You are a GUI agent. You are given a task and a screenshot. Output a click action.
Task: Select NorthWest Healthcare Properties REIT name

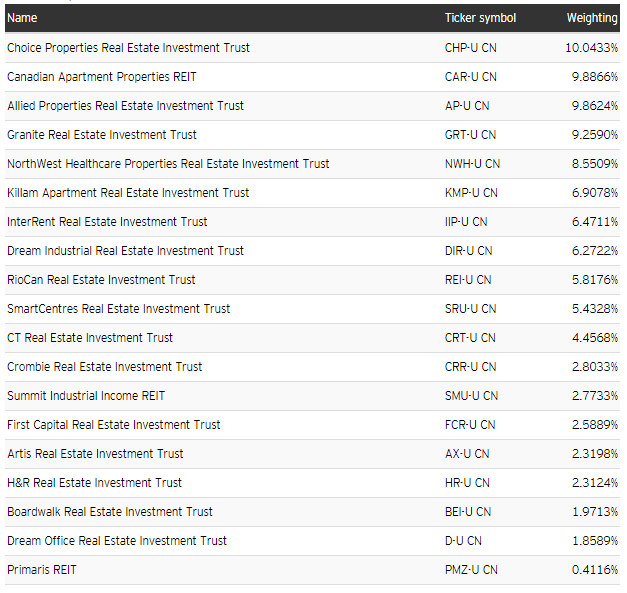[x=168, y=164]
